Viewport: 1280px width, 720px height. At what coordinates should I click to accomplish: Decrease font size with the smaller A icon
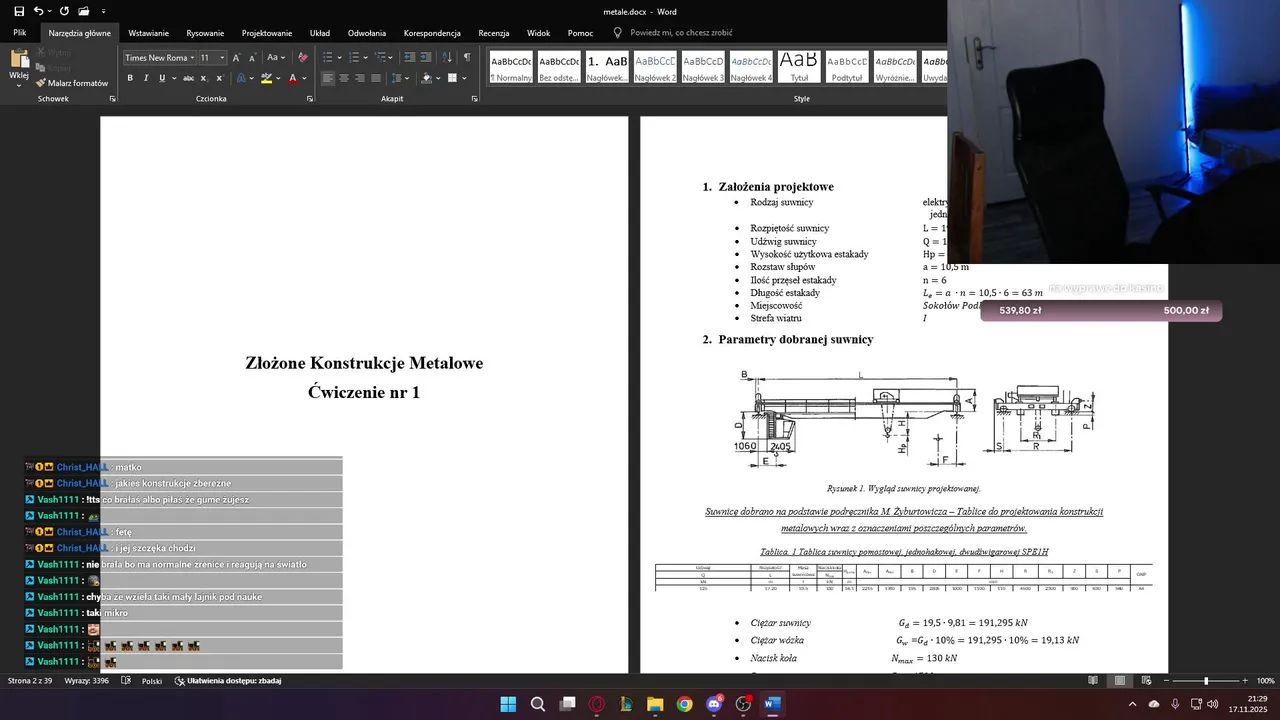(254, 57)
